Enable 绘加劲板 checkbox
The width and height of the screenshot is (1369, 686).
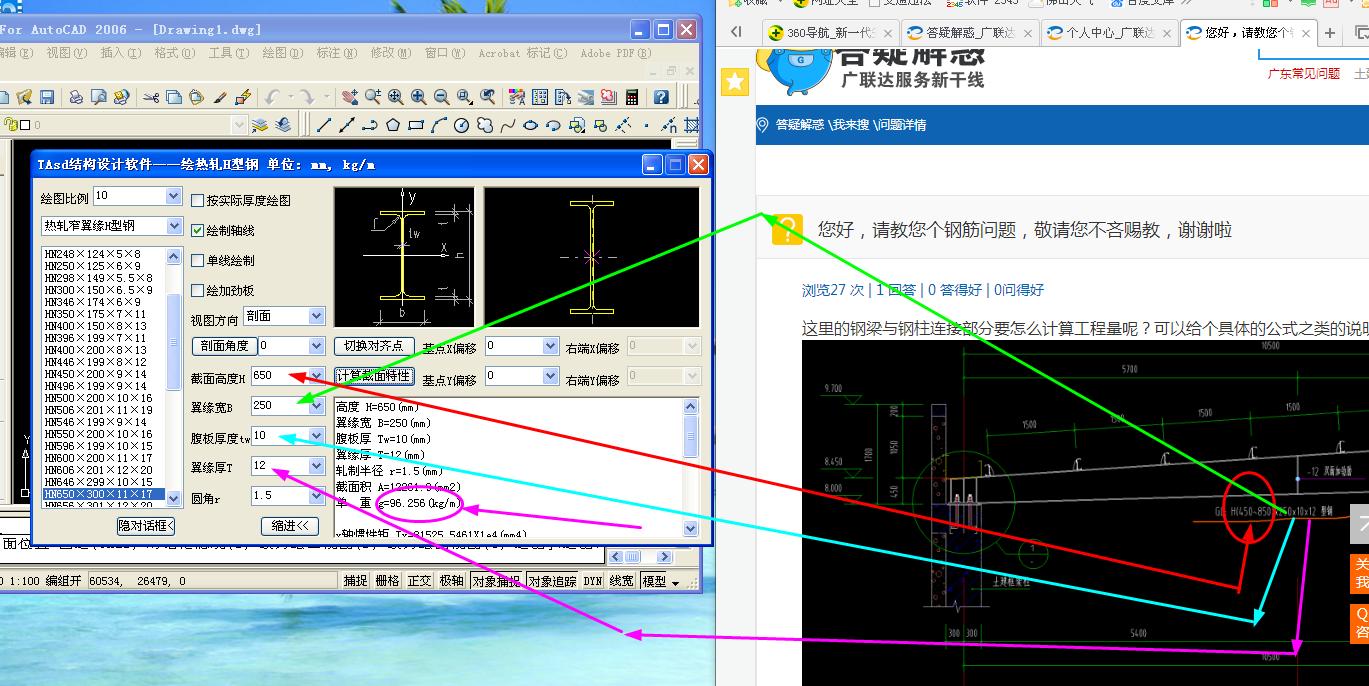click(198, 290)
